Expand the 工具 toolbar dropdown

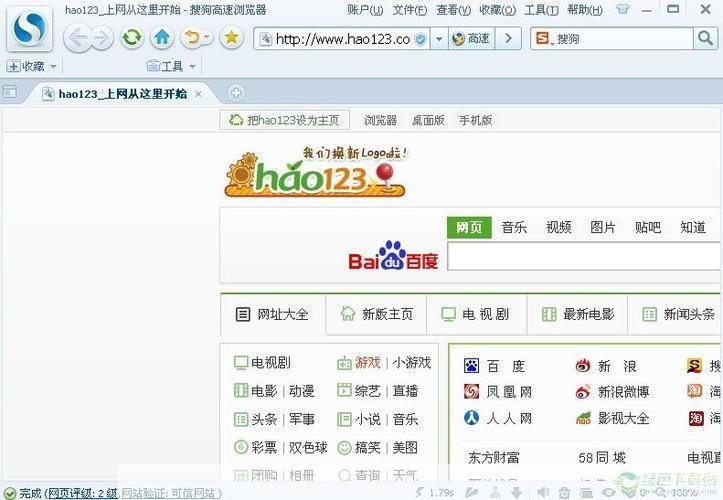pos(192,66)
